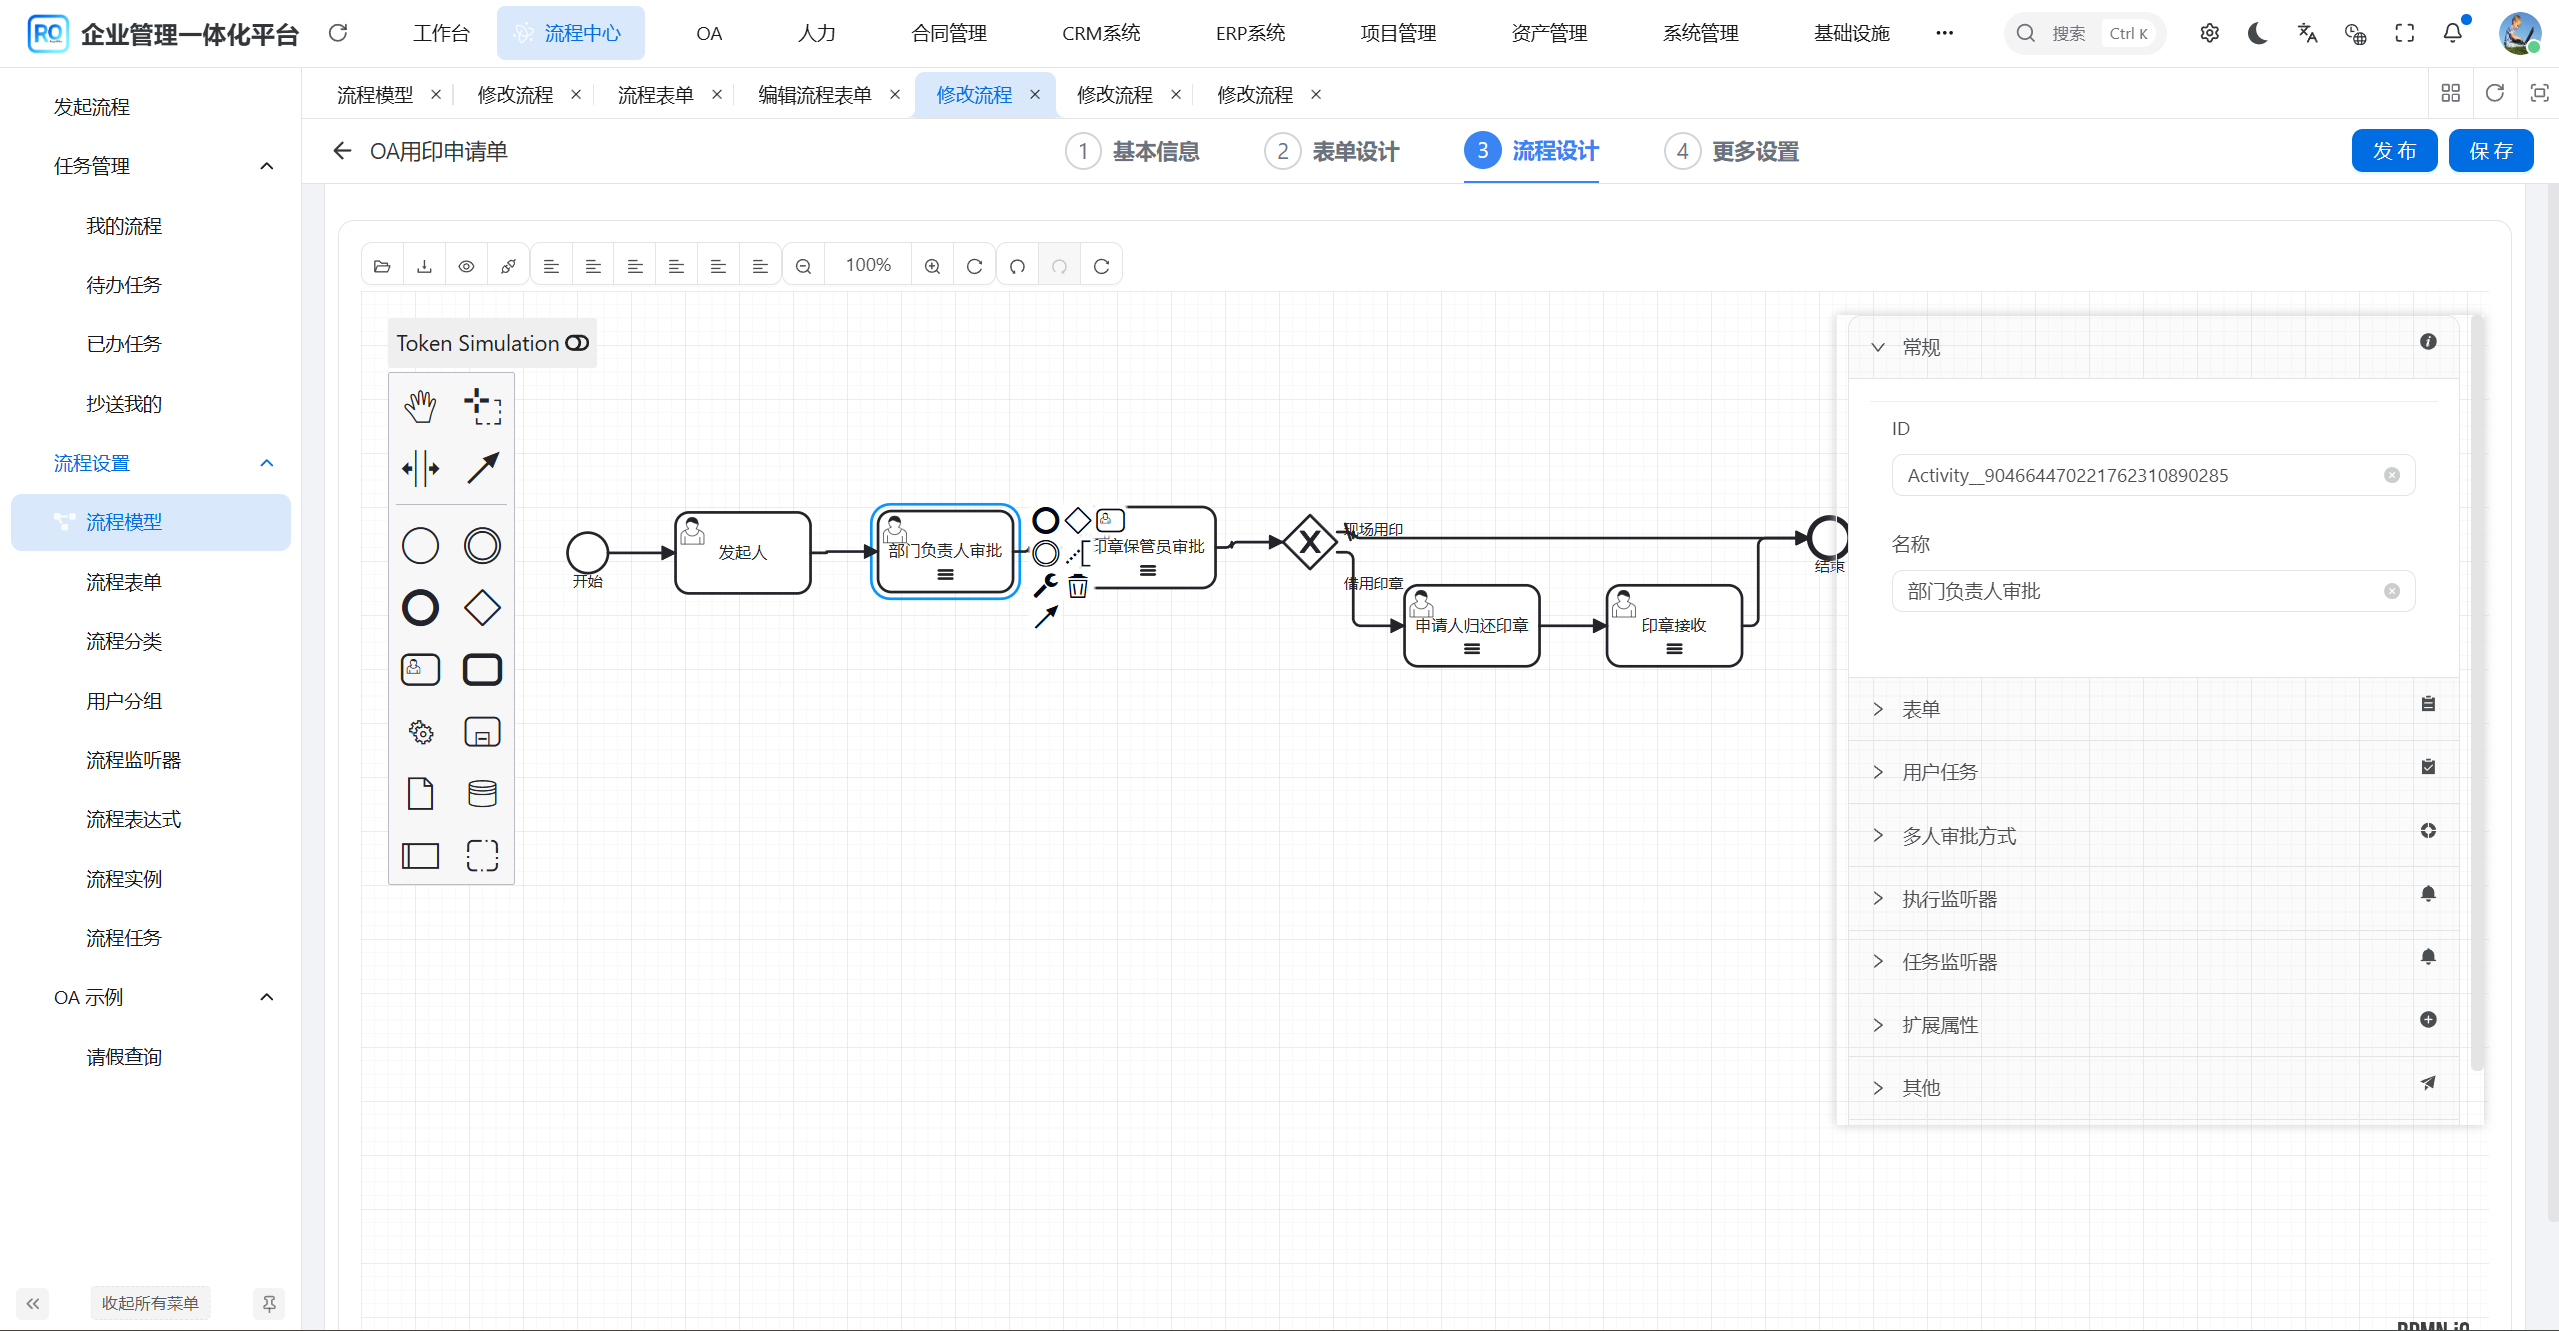Open the CRM系统 menu in the top bar

point(1100,33)
